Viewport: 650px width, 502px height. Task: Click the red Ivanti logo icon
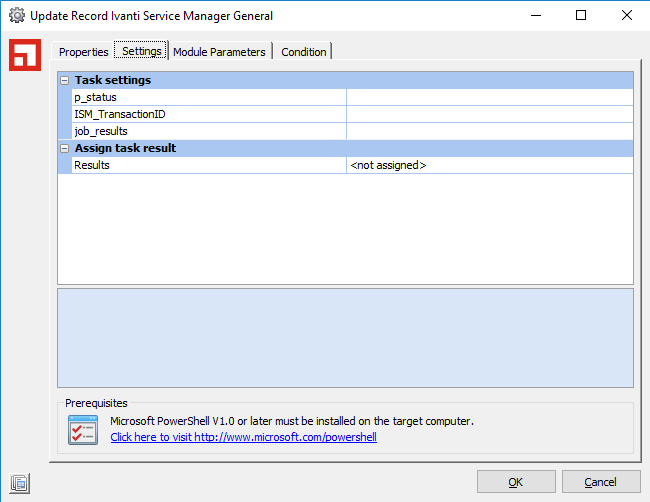point(25,55)
